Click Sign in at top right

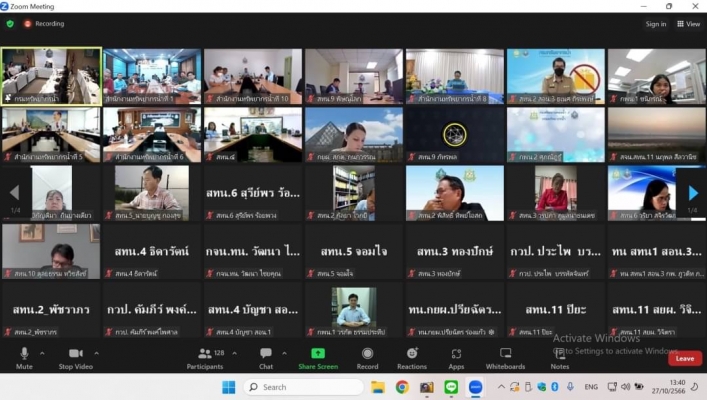pyautogui.click(x=656, y=24)
